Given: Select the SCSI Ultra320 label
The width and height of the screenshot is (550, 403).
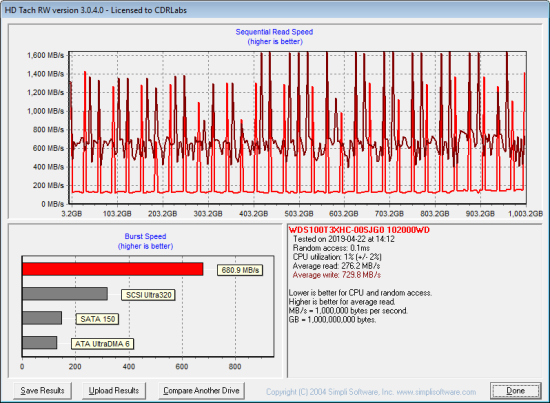Looking at the screenshot, I should click(148, 295).
